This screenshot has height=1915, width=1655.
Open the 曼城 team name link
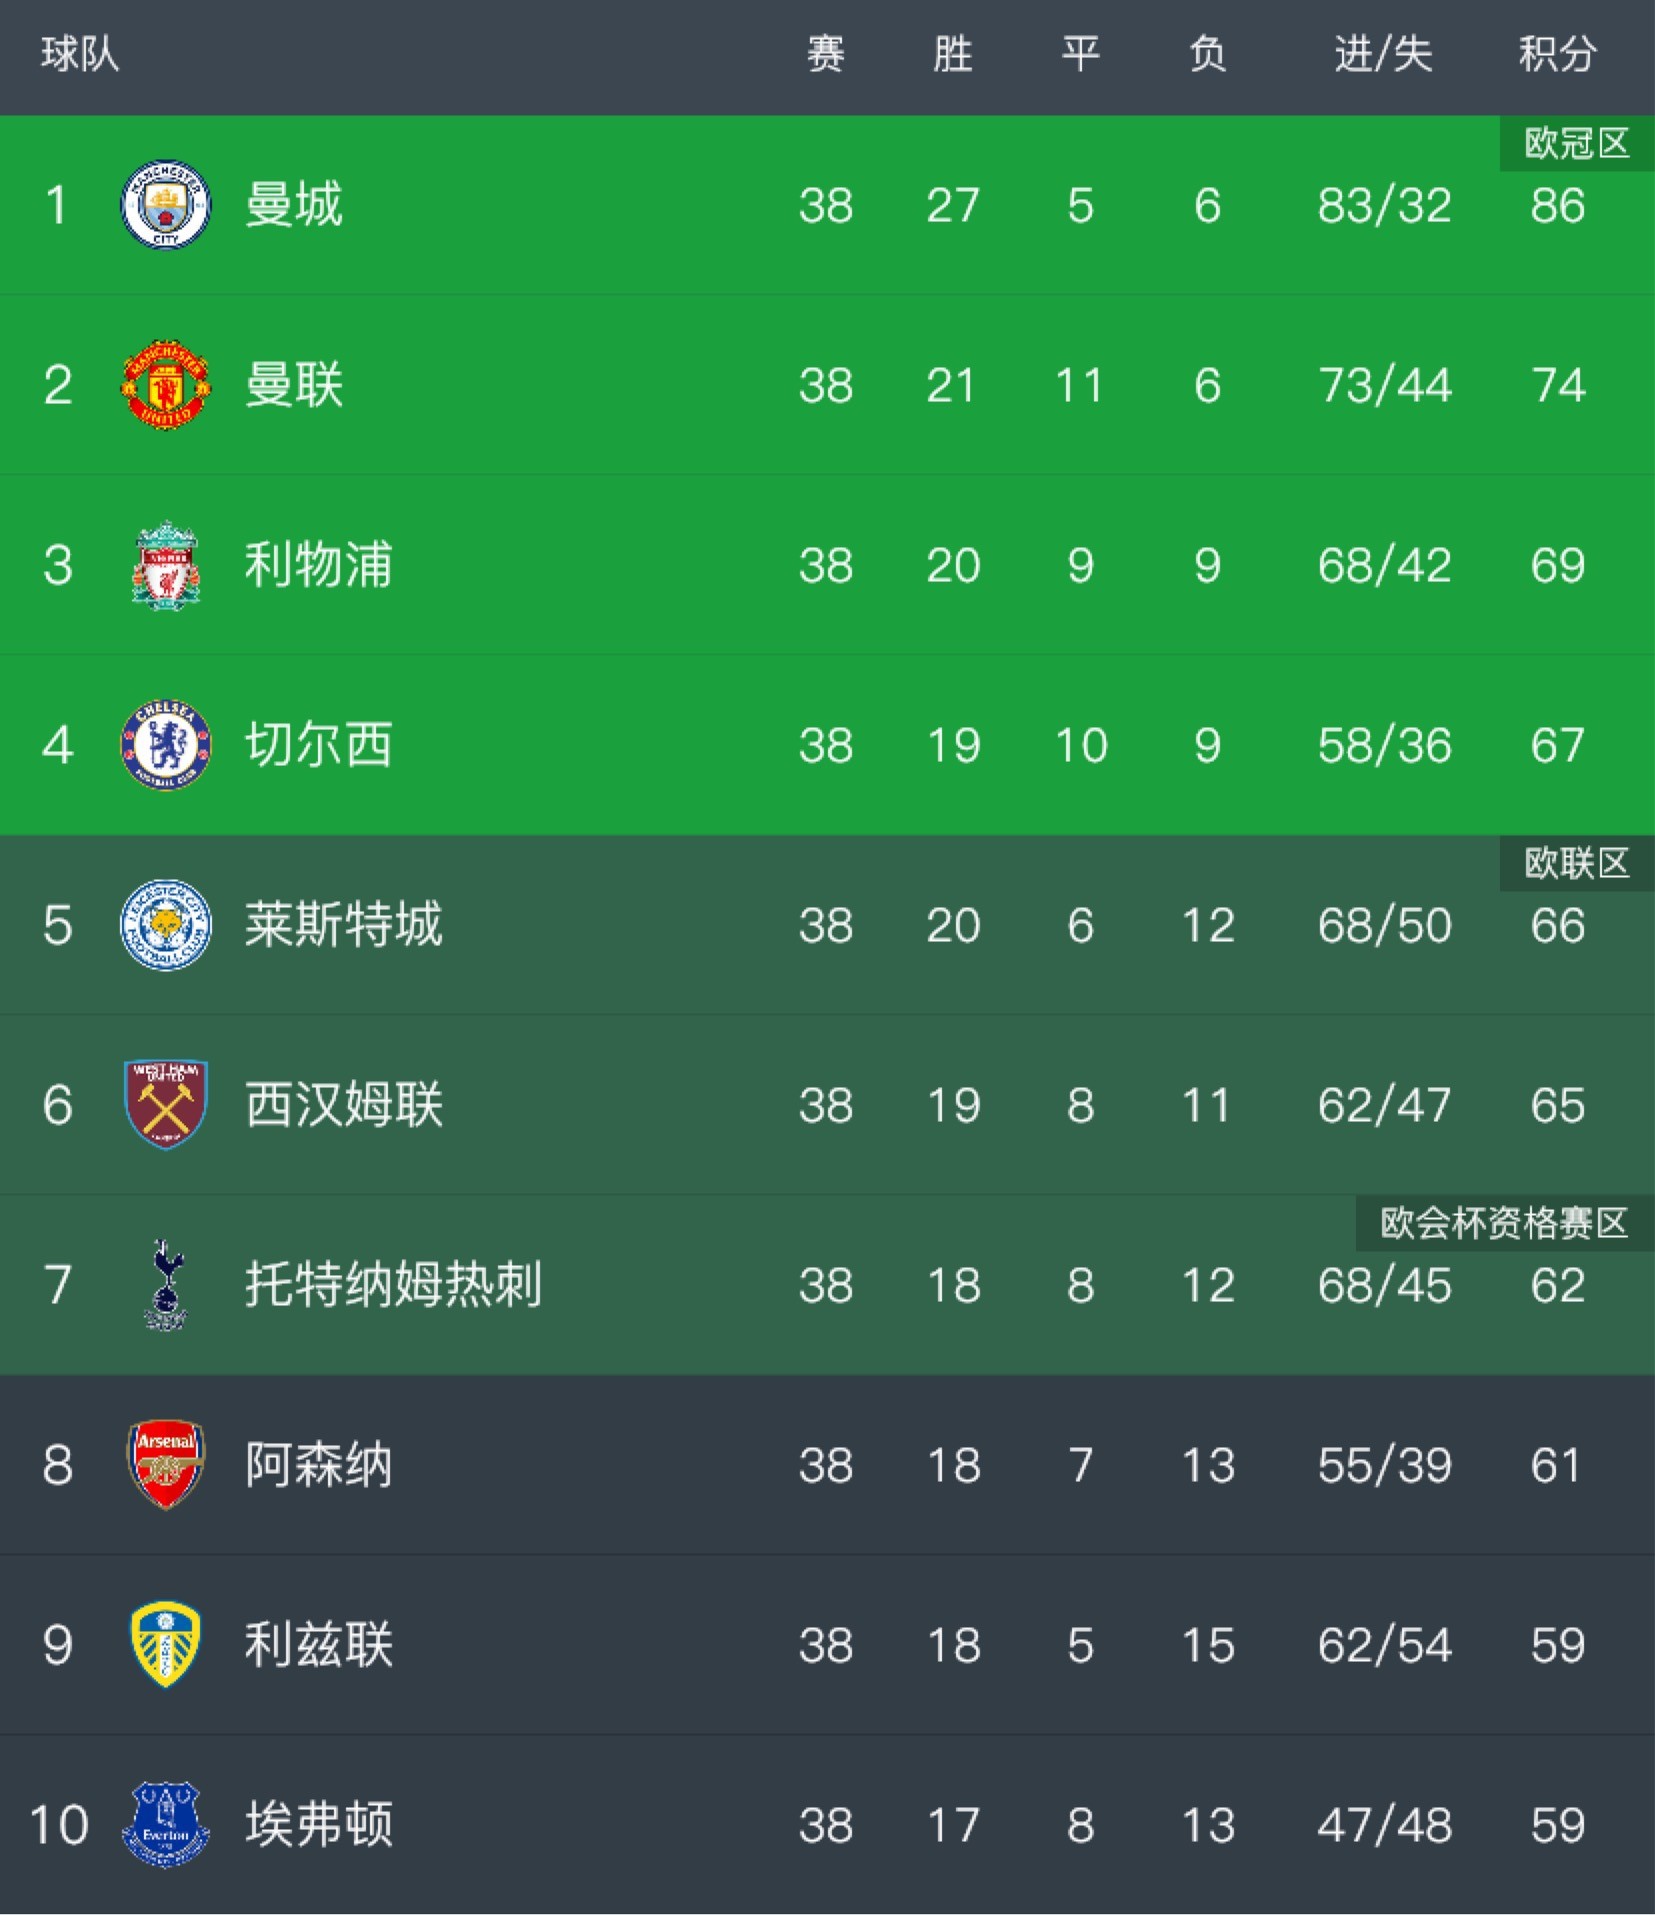[x=294, y=205]
